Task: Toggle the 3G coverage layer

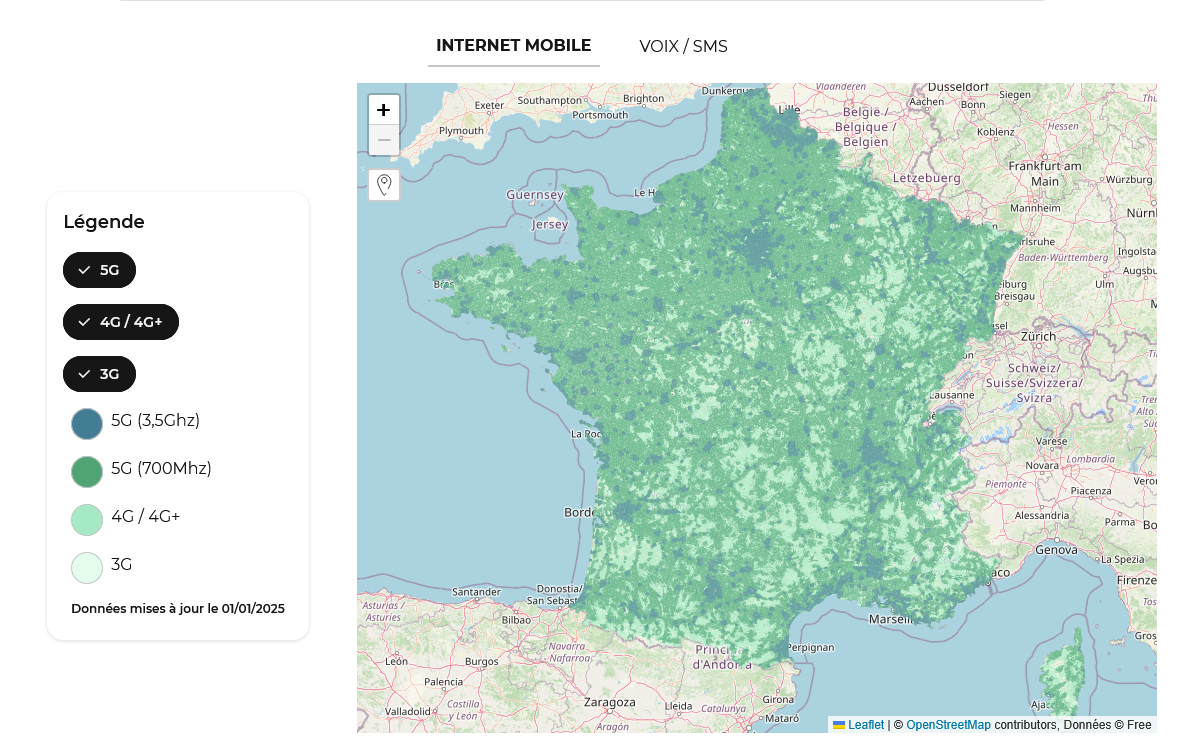Action: (x=100, y=374)
